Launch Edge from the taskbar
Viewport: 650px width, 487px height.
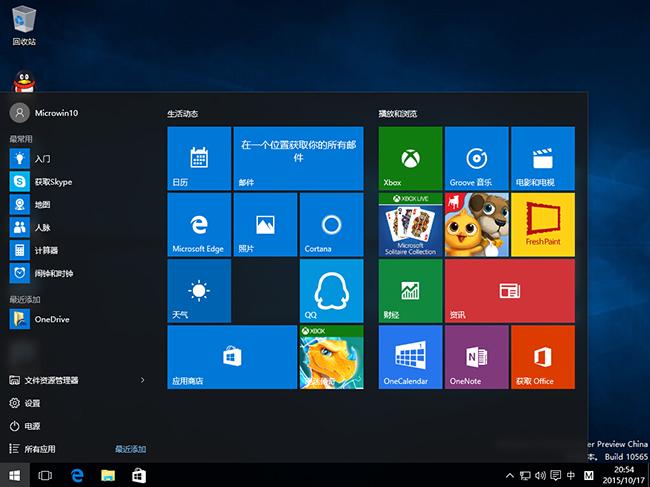(x=77, y=475)
